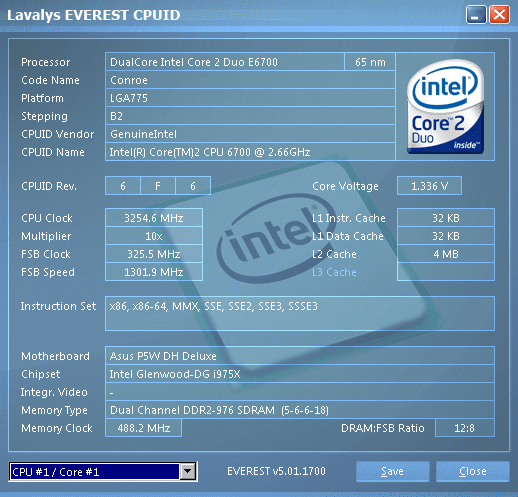Close window with red X button
Viewport: 518px width, 497px height.
[499, 15]
